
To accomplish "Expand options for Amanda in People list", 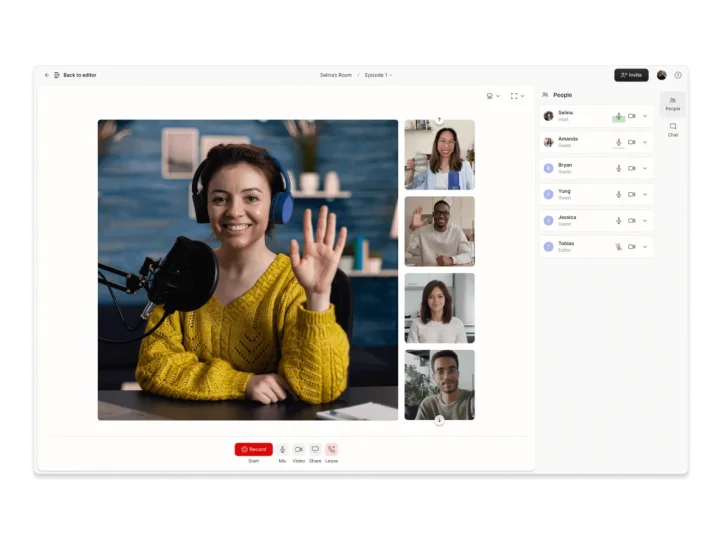I will [645, 142].
